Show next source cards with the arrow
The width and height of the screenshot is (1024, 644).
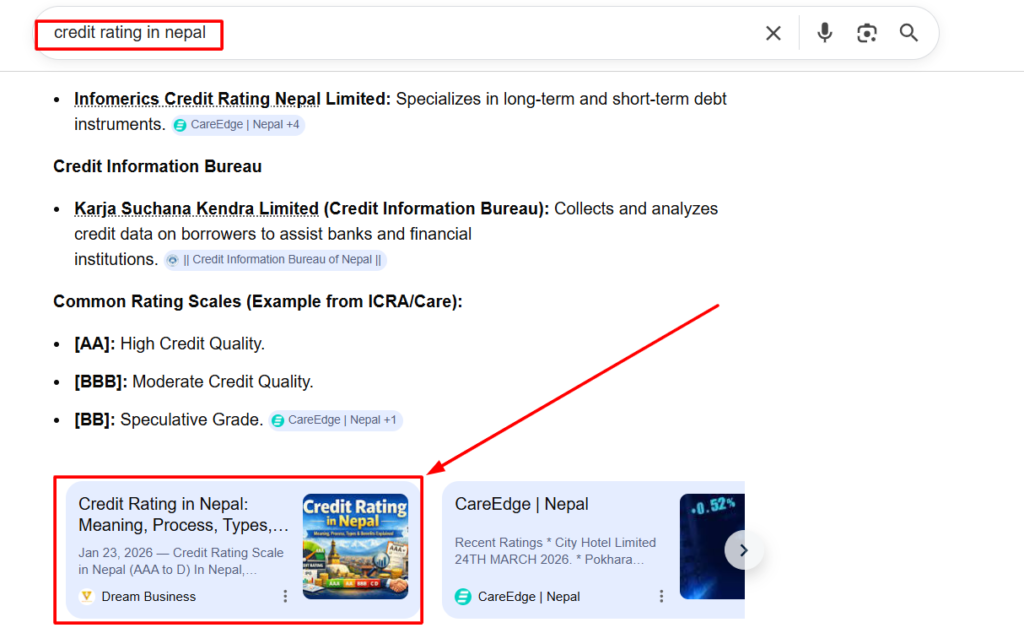coord(743,550)
